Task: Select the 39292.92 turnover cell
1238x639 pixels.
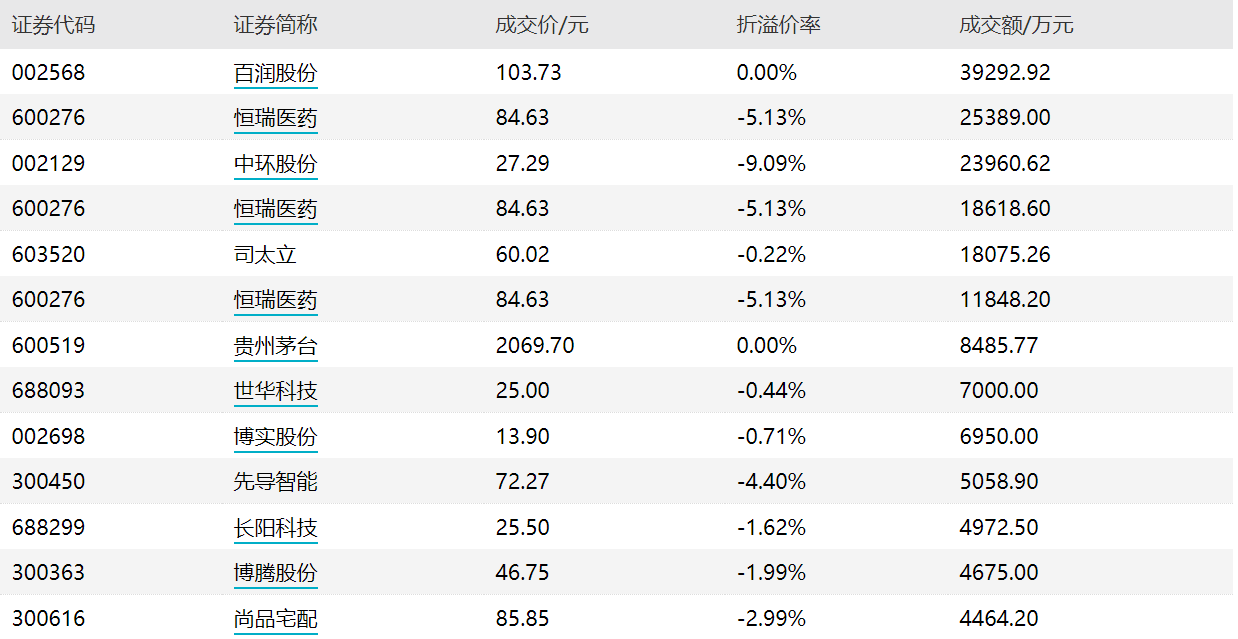Action: coord(1005,73)
